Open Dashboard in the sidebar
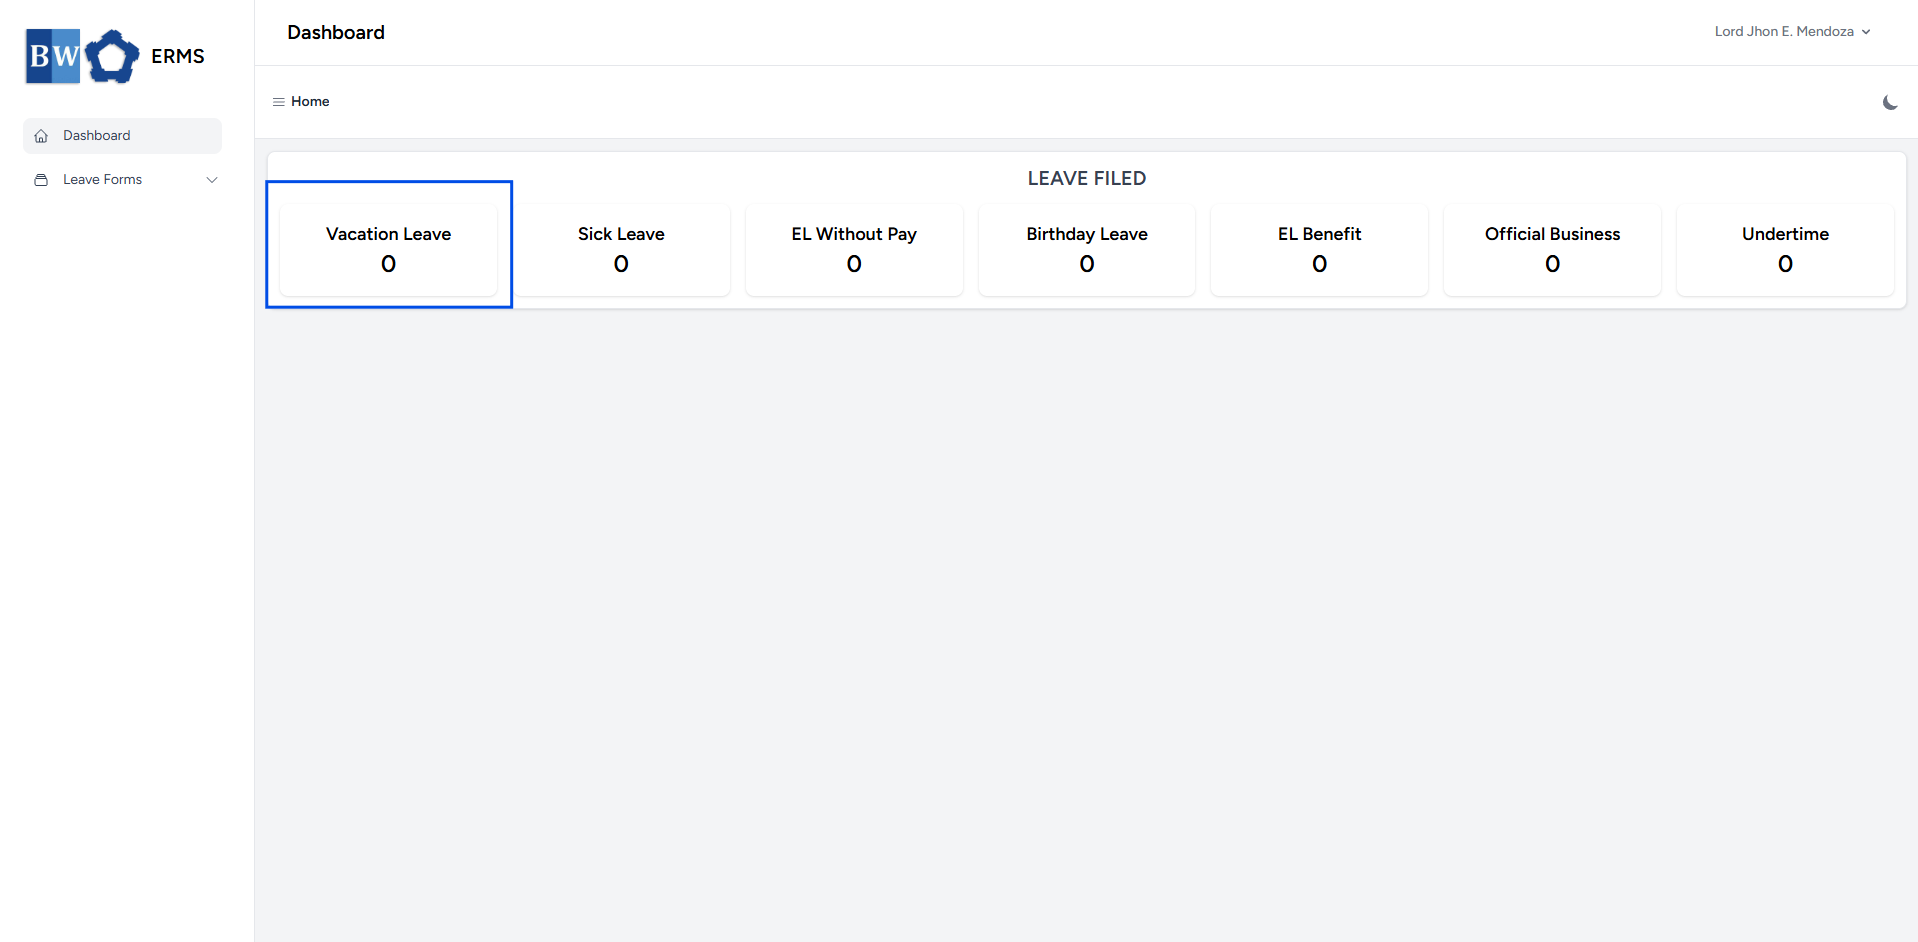 point(122,136)
